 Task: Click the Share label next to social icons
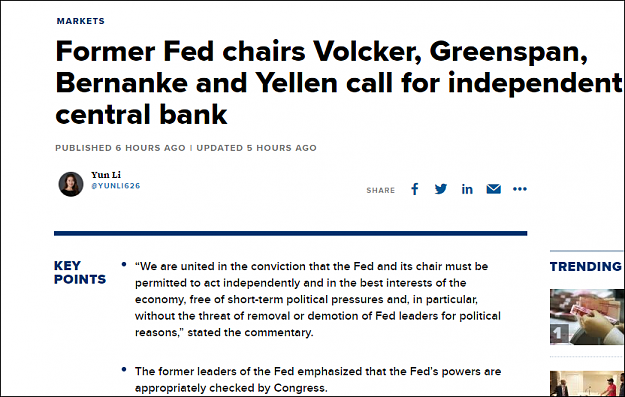pos(381,191)
